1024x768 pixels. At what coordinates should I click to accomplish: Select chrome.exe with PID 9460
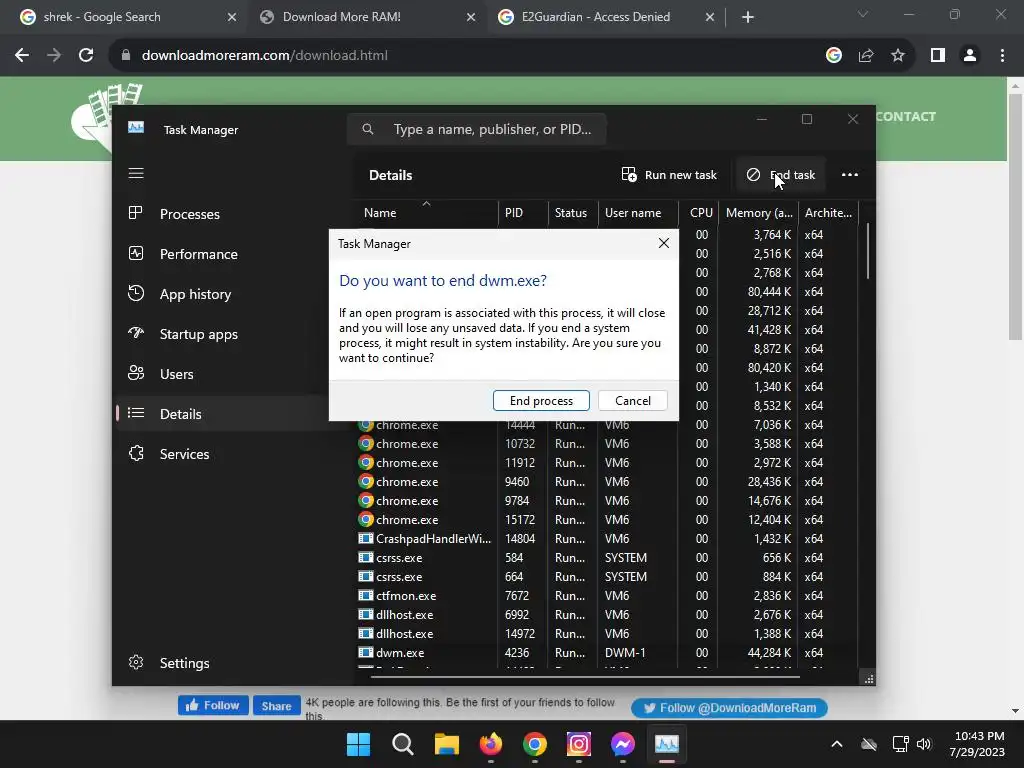tap(607, 481)
